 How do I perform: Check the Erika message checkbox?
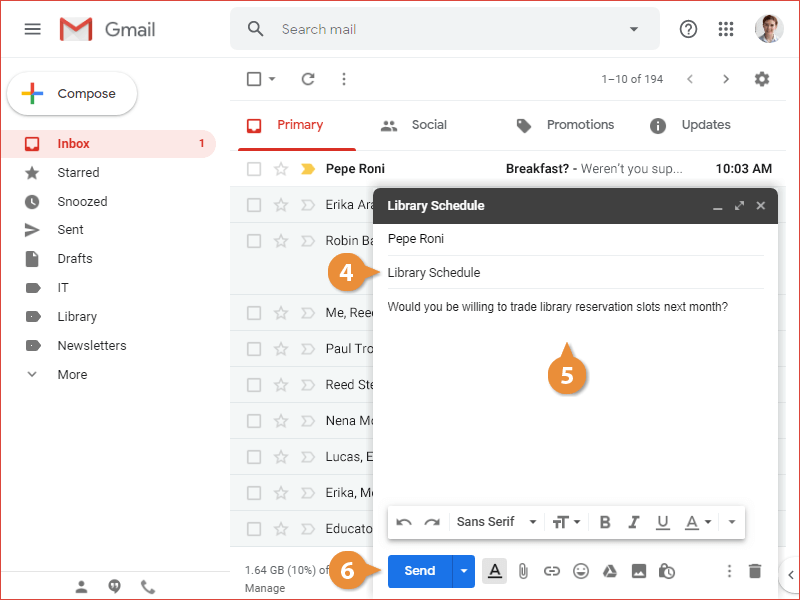(254, 205)
